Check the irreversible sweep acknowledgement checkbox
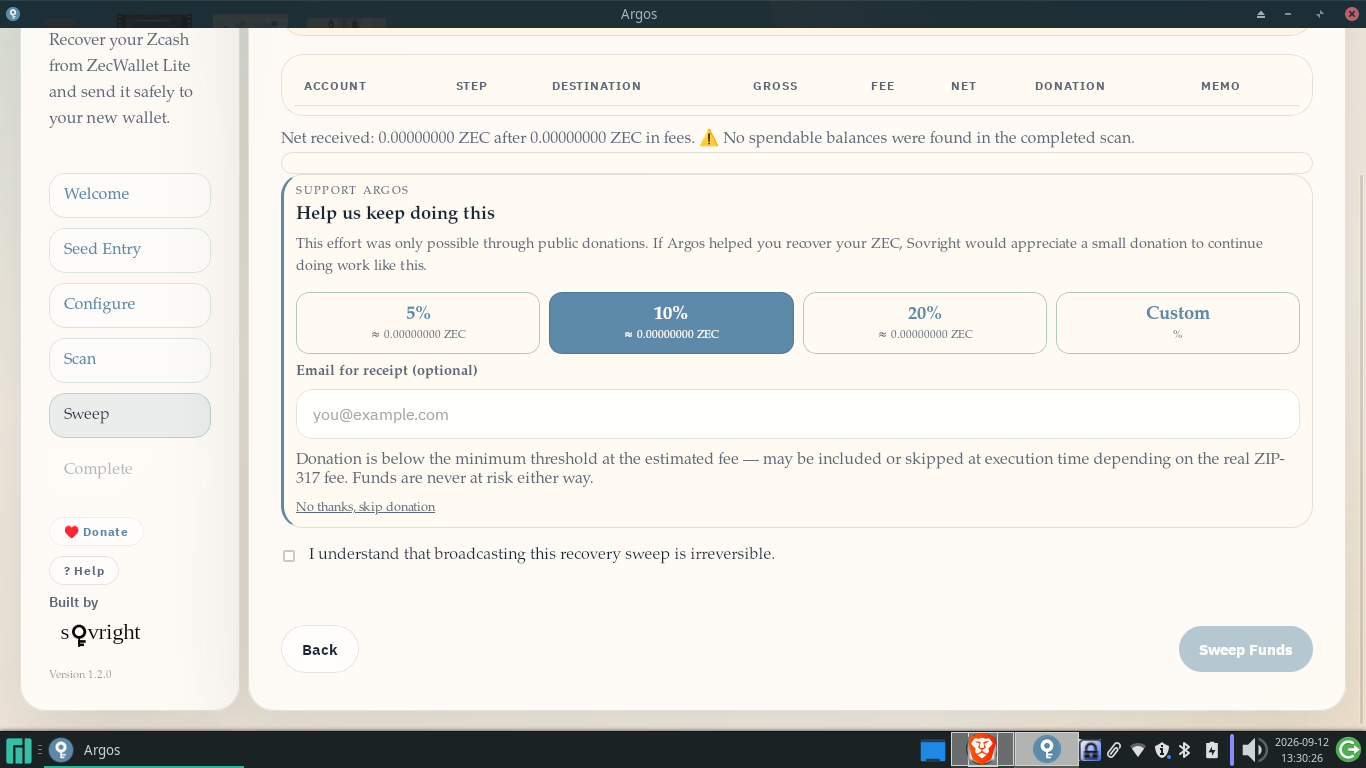This screenshot has width=1366, height=768. pos(289,555)
